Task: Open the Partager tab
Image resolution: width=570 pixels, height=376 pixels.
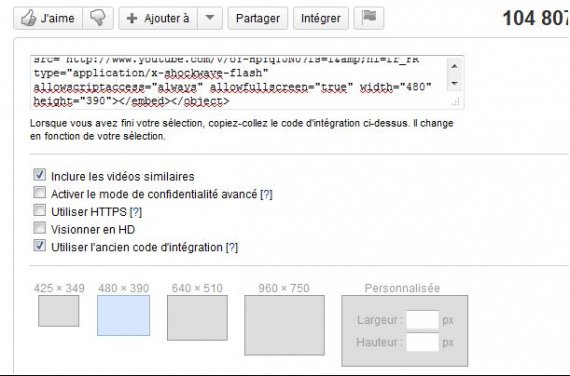Action: [x=258, y=18]
